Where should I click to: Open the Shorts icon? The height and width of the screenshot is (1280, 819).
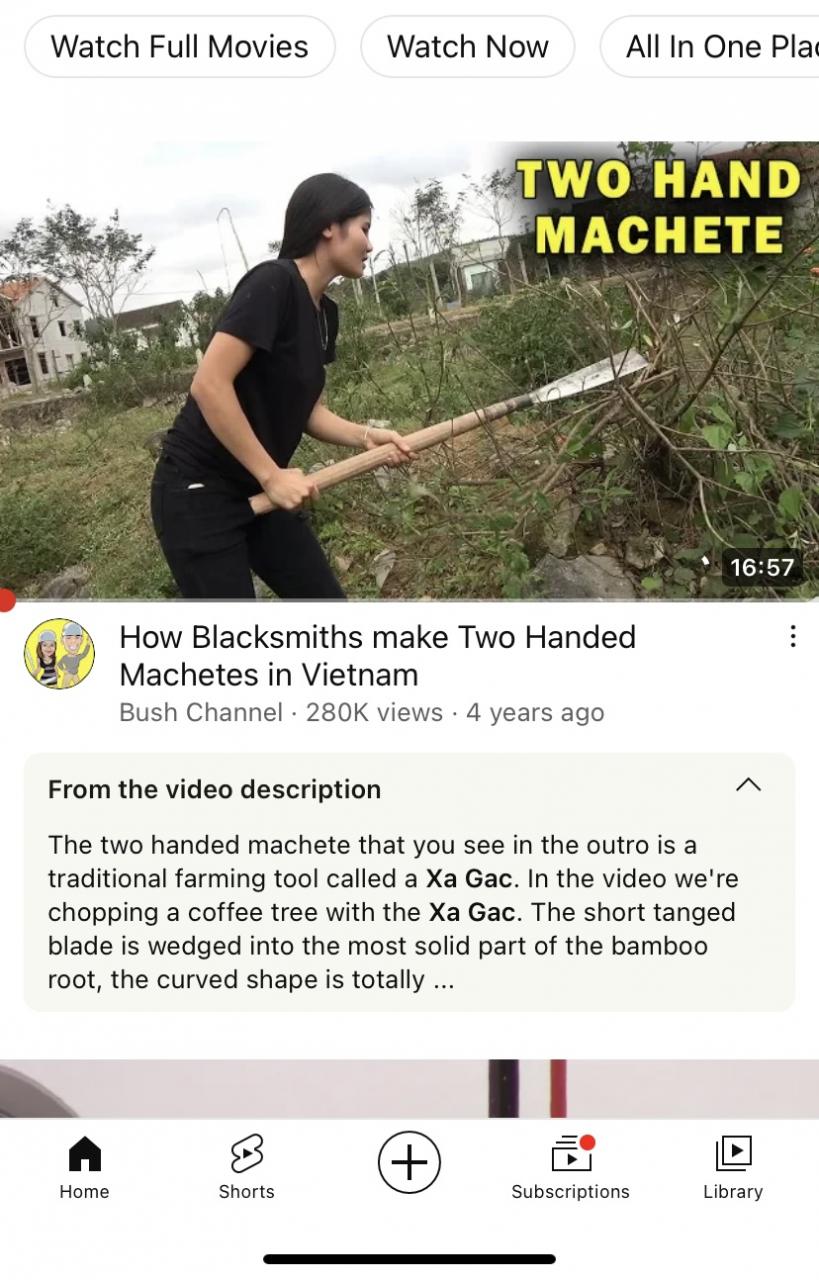pos(246,1154)
